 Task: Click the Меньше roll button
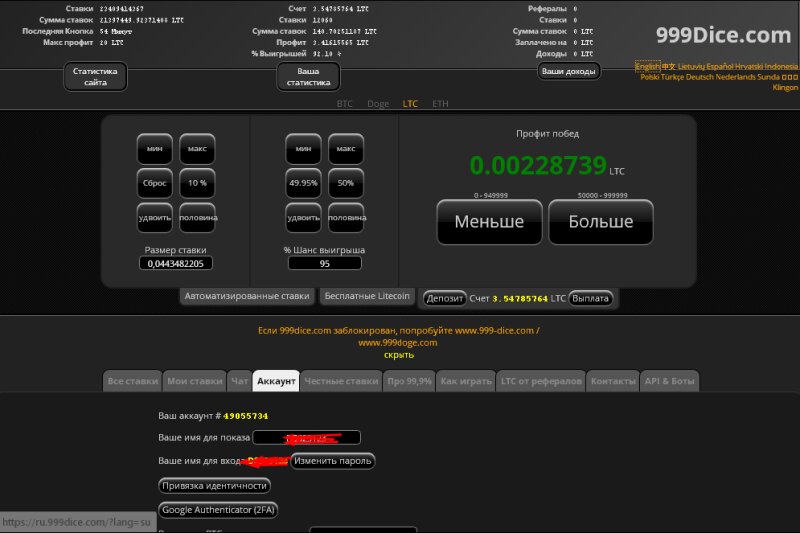489,222
